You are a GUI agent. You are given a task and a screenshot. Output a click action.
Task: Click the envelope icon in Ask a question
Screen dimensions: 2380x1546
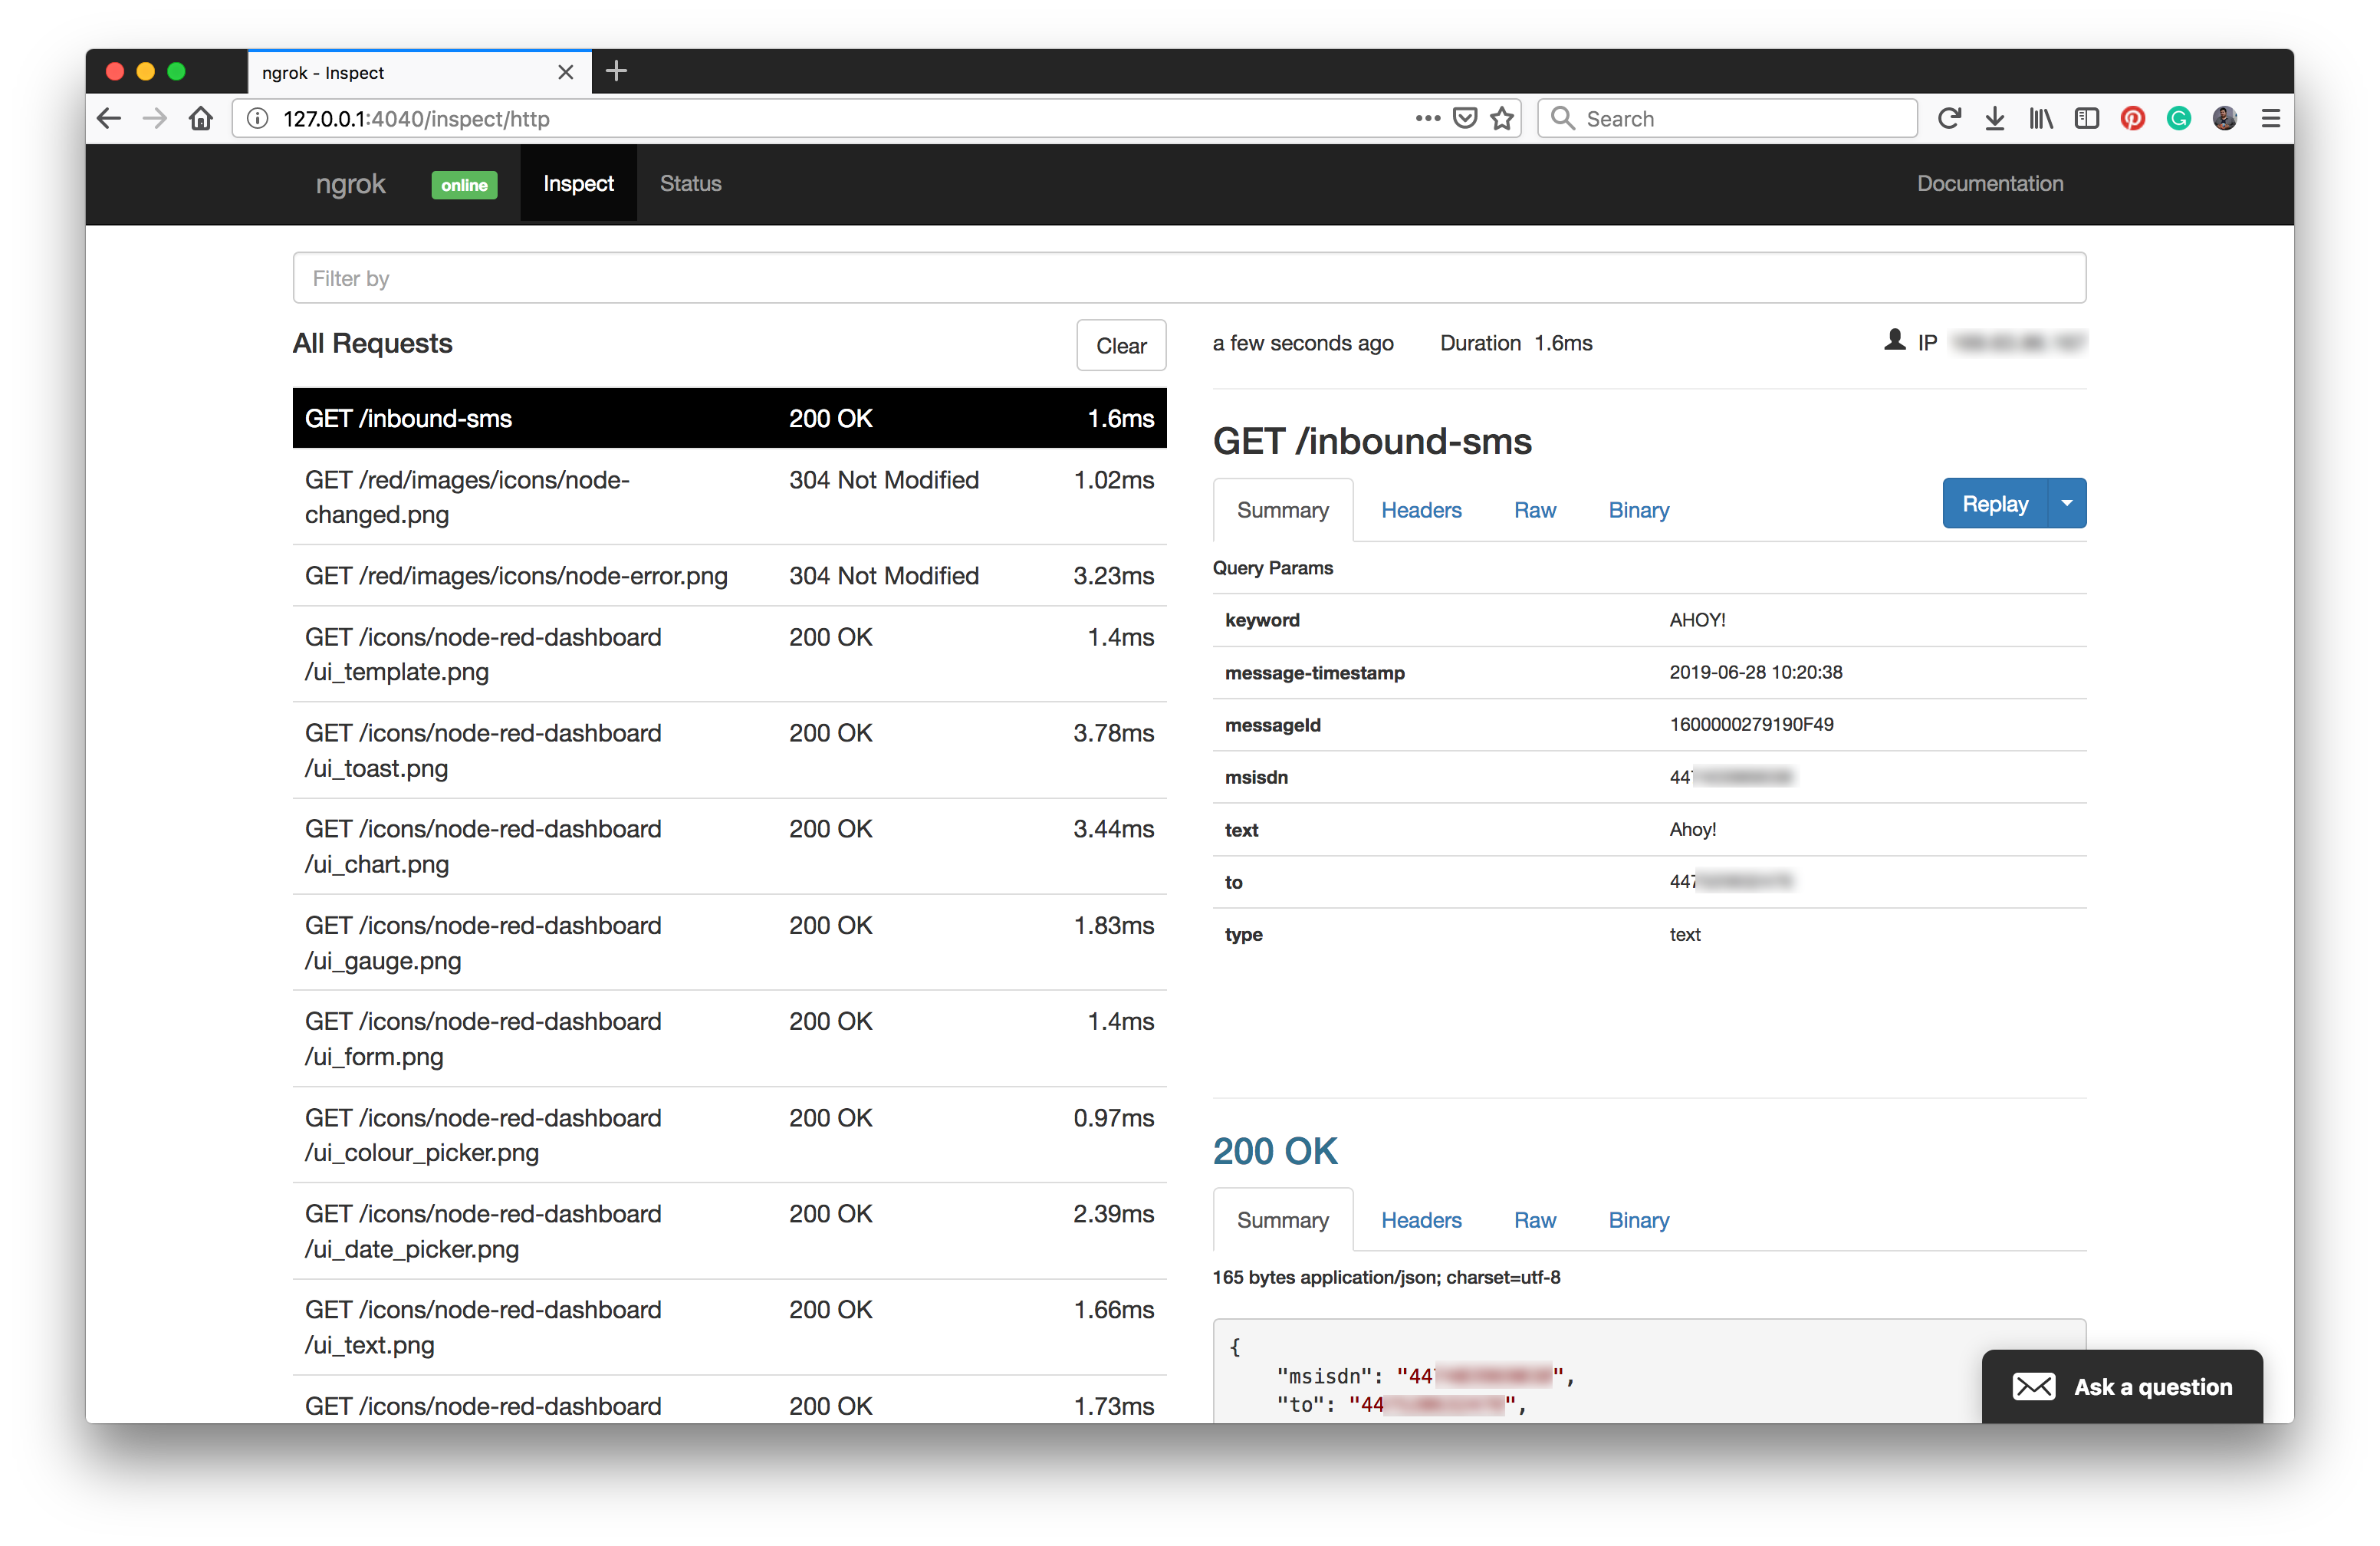pyautogui.click(x=2034, y=1386)
